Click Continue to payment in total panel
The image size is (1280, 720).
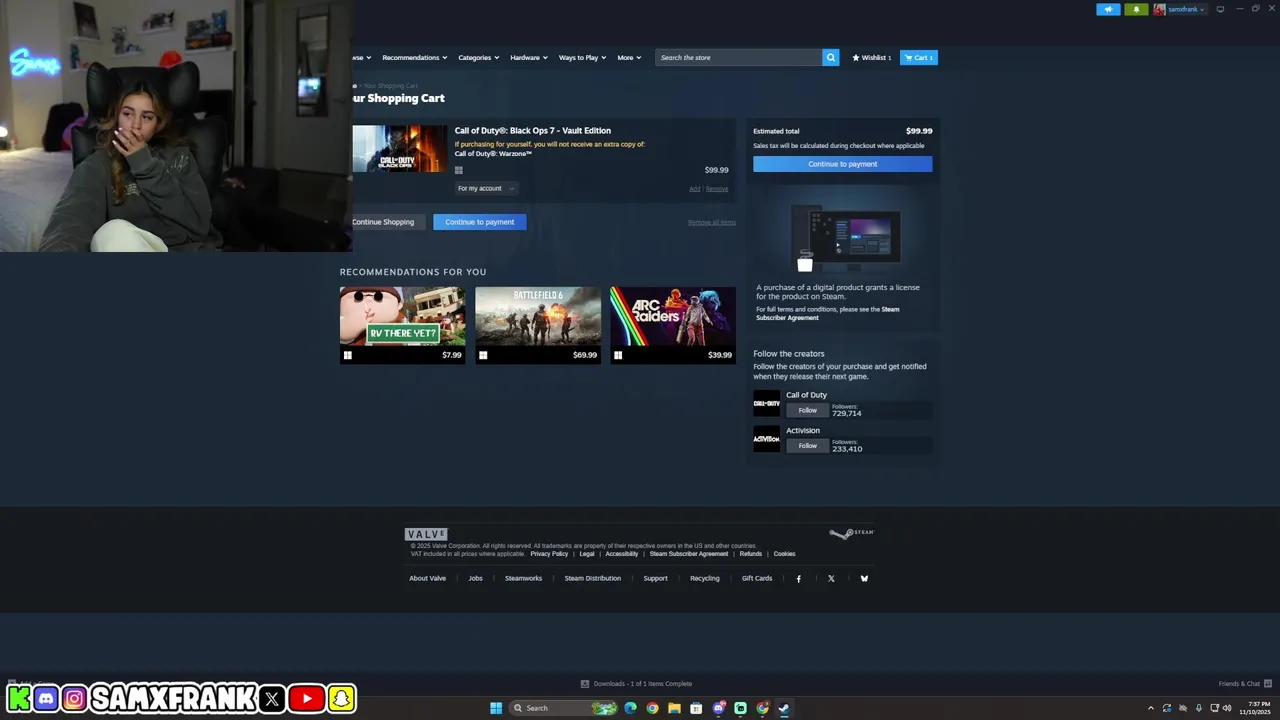coord(842,164)
